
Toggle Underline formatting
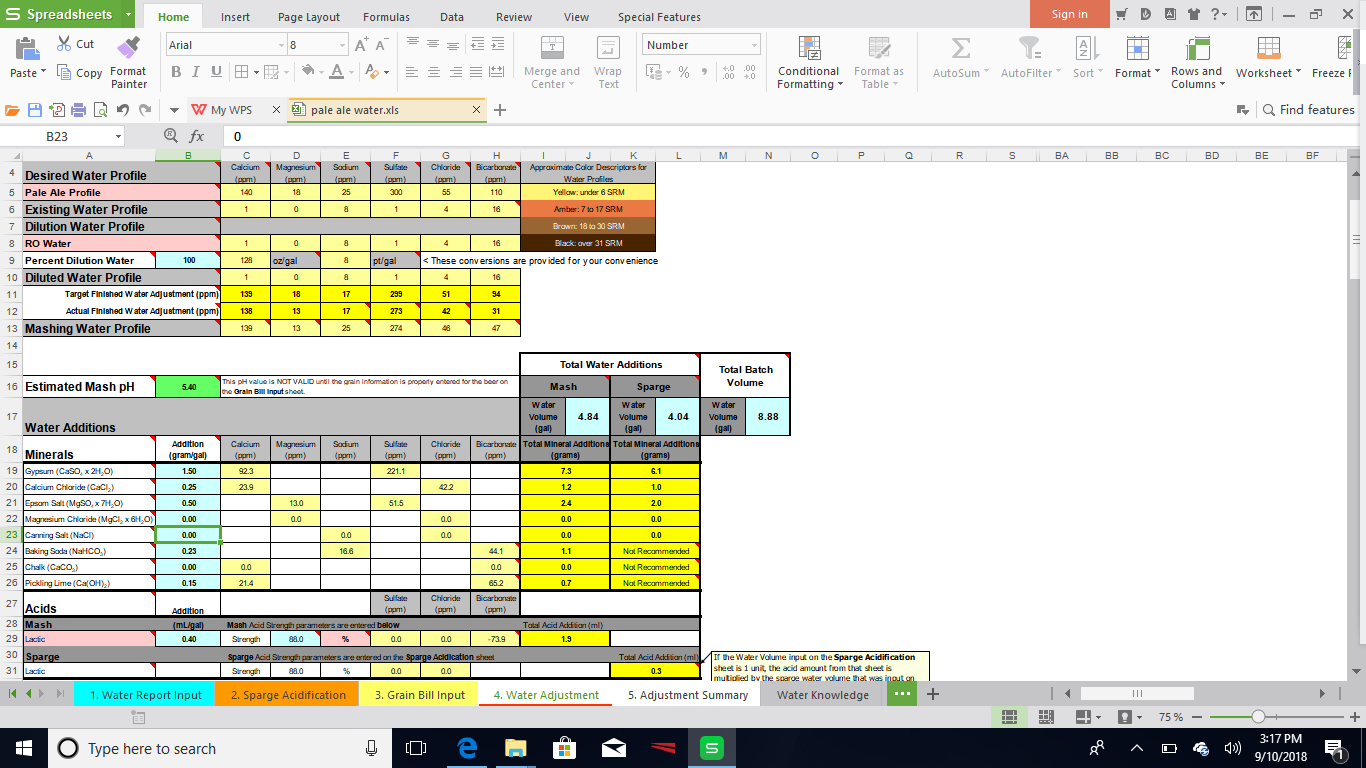[218, 72]
